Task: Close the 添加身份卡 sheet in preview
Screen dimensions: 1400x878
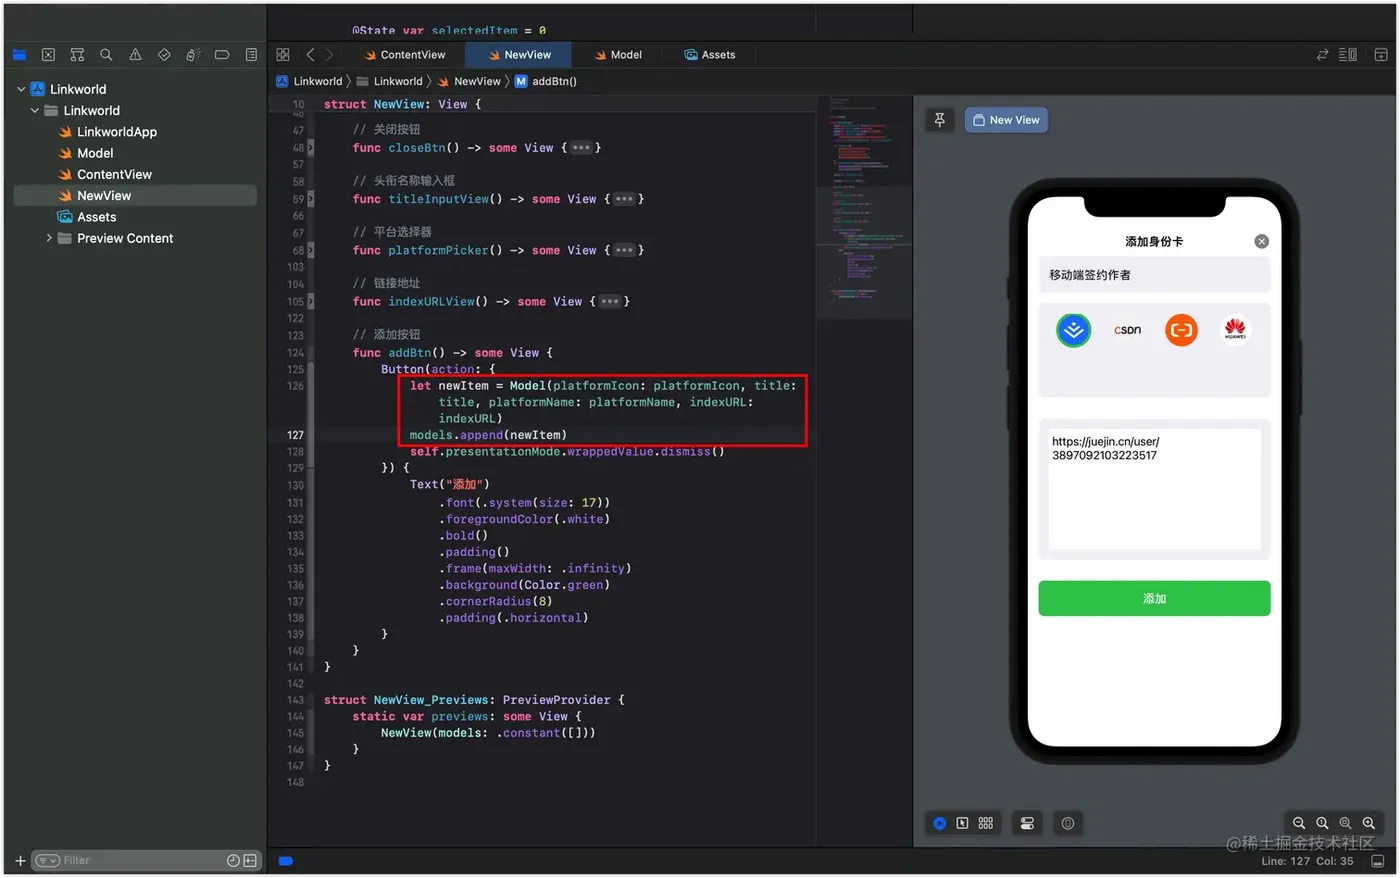Action: coord(1261,241)
